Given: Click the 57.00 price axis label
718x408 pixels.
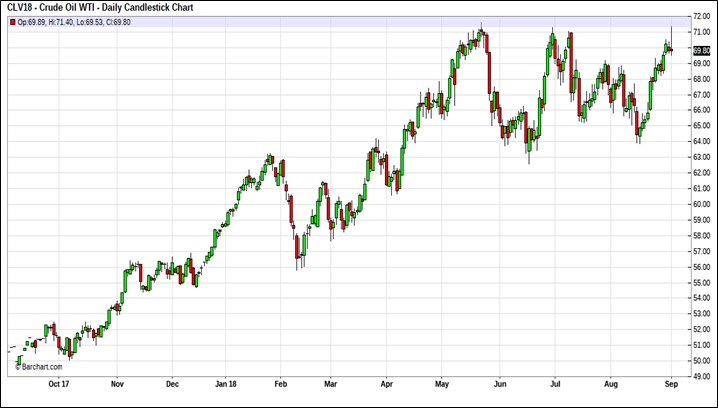Looking at the screenshot, I should [702, 251].
